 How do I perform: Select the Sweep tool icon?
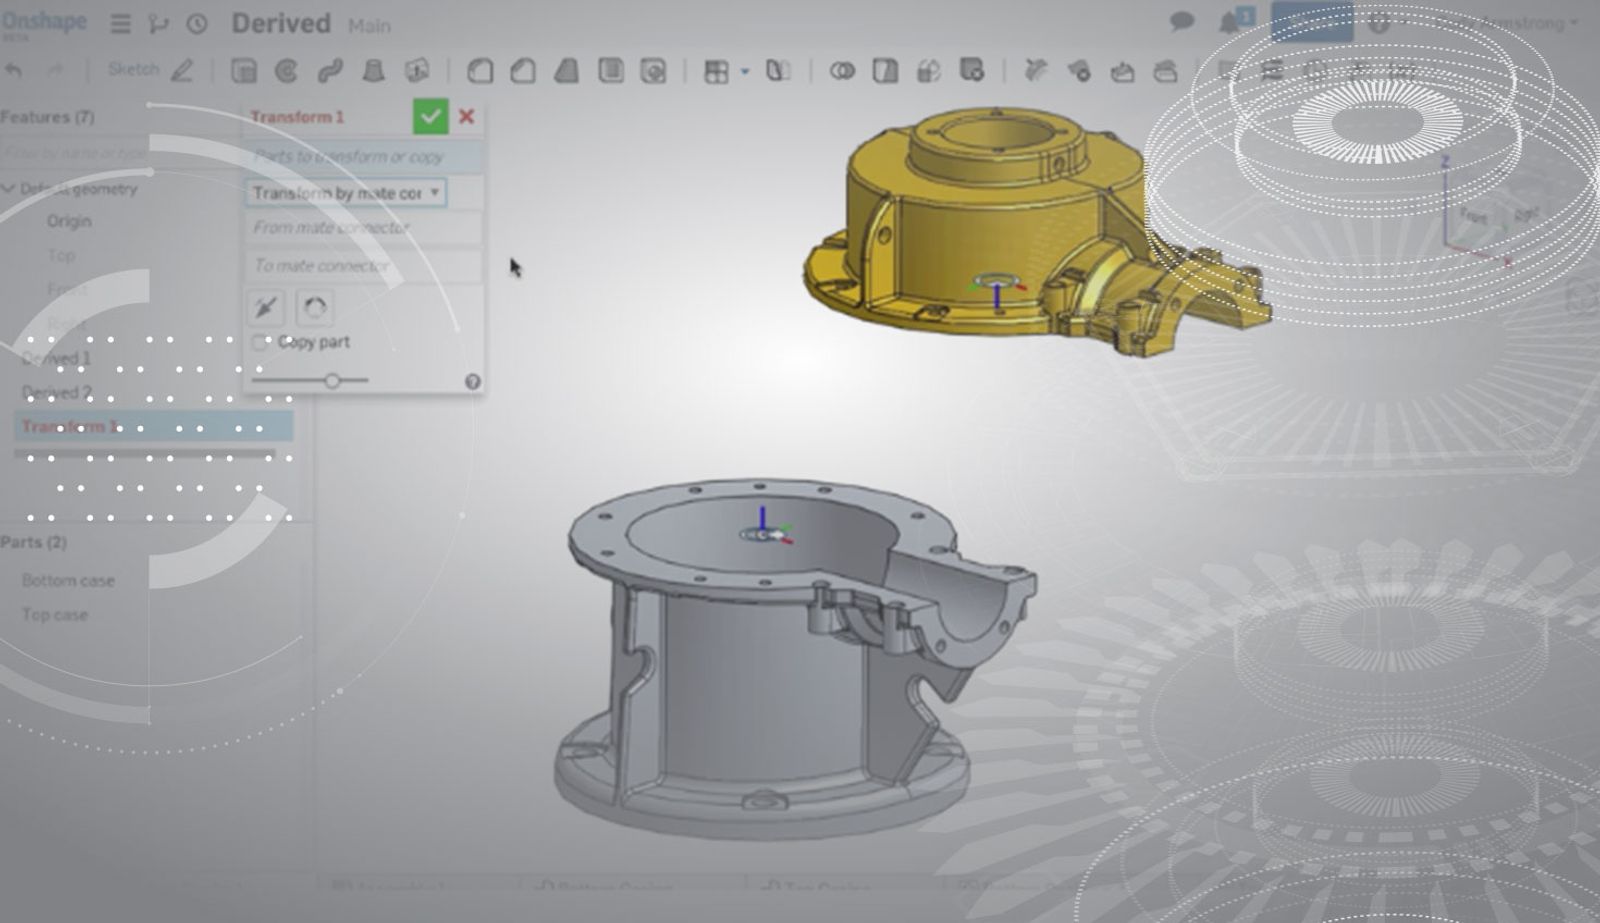(330, 71)
